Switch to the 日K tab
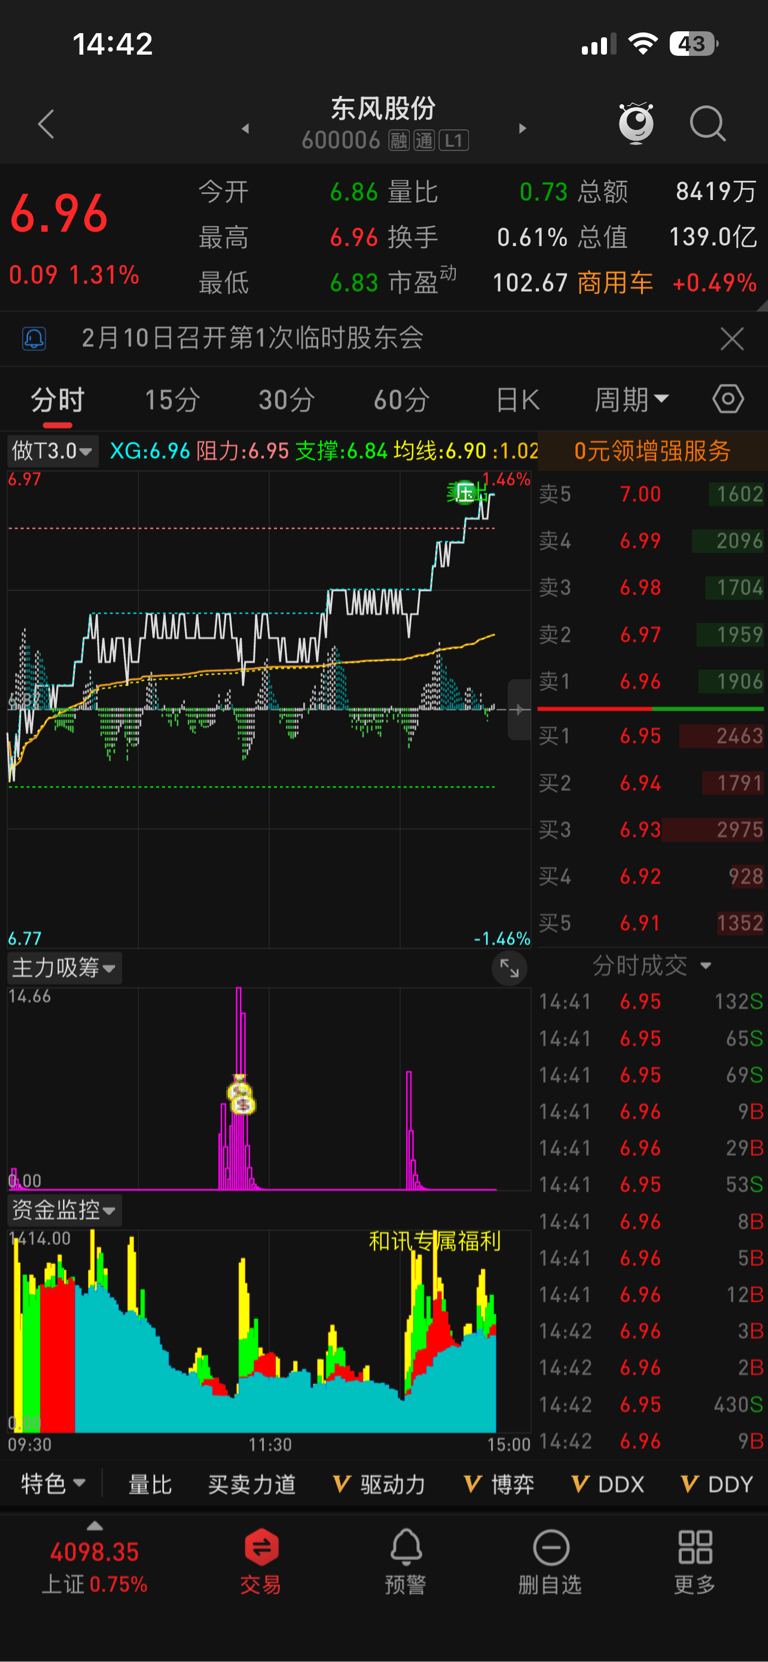 [517, 400]
